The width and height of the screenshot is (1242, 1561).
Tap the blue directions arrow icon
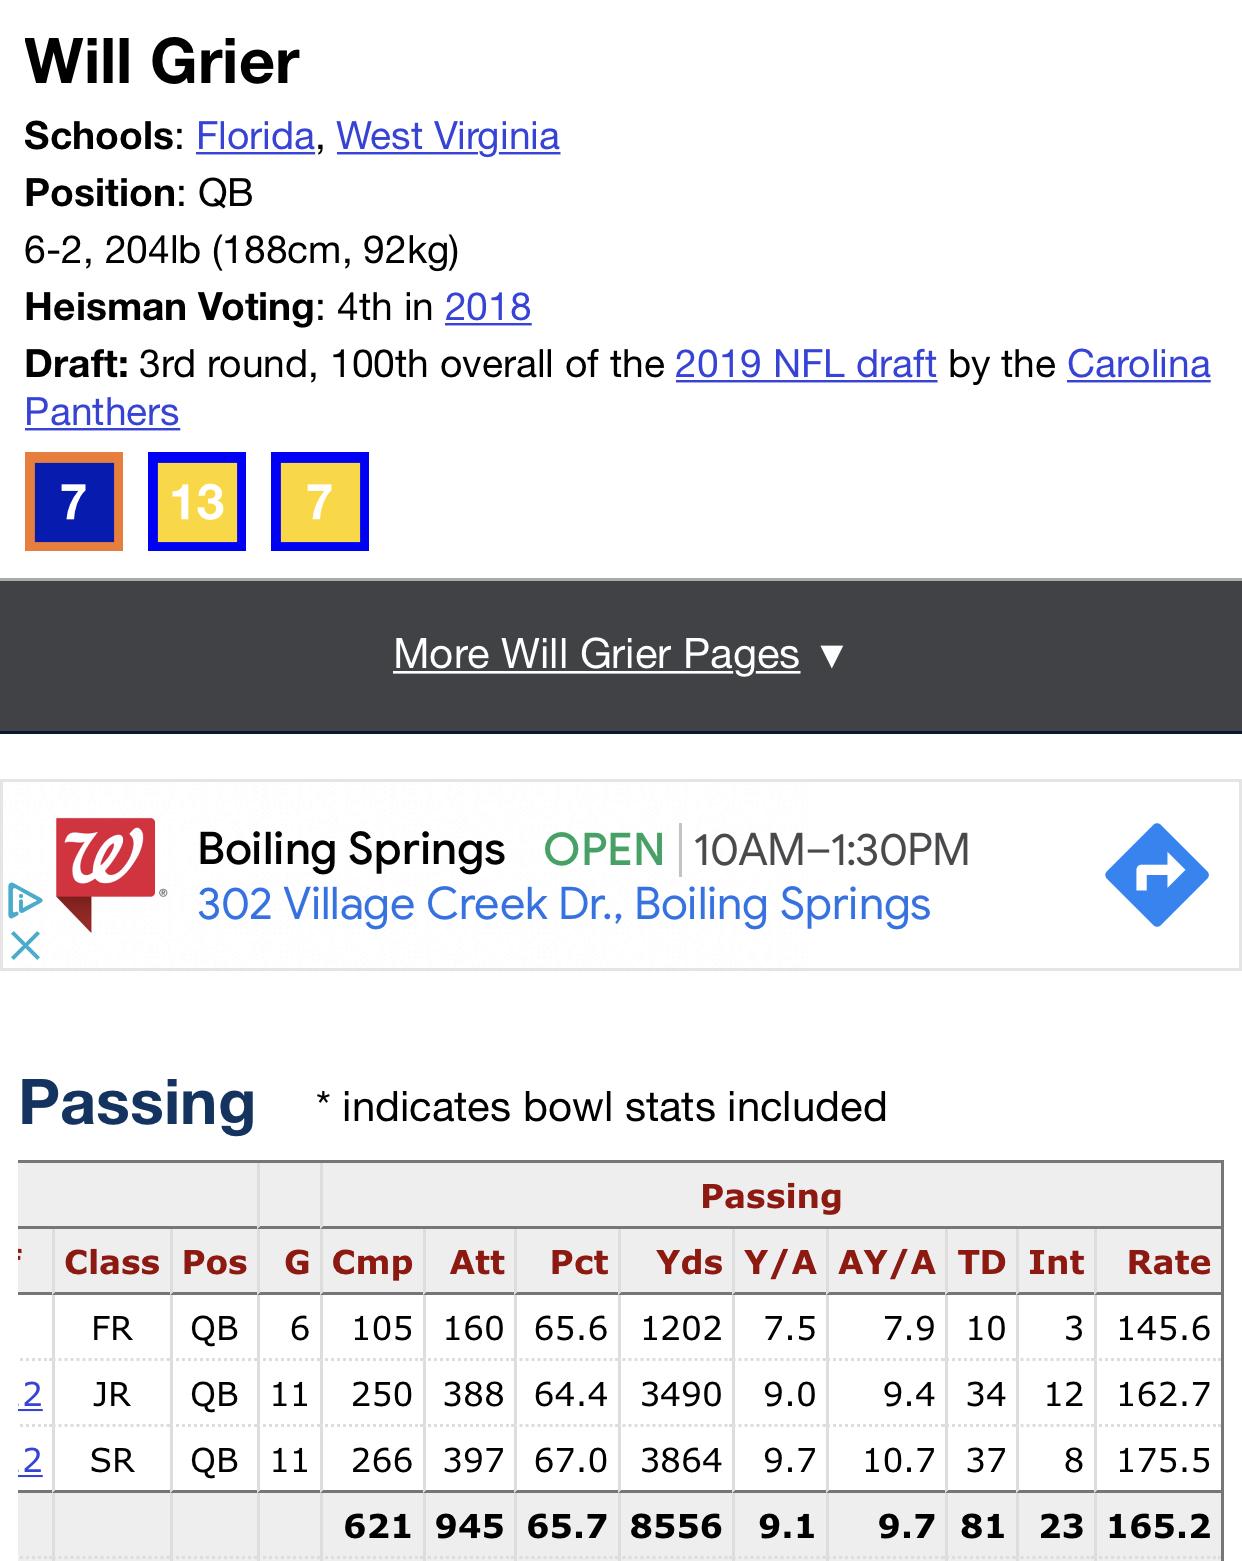click(x=1156, y=875)
